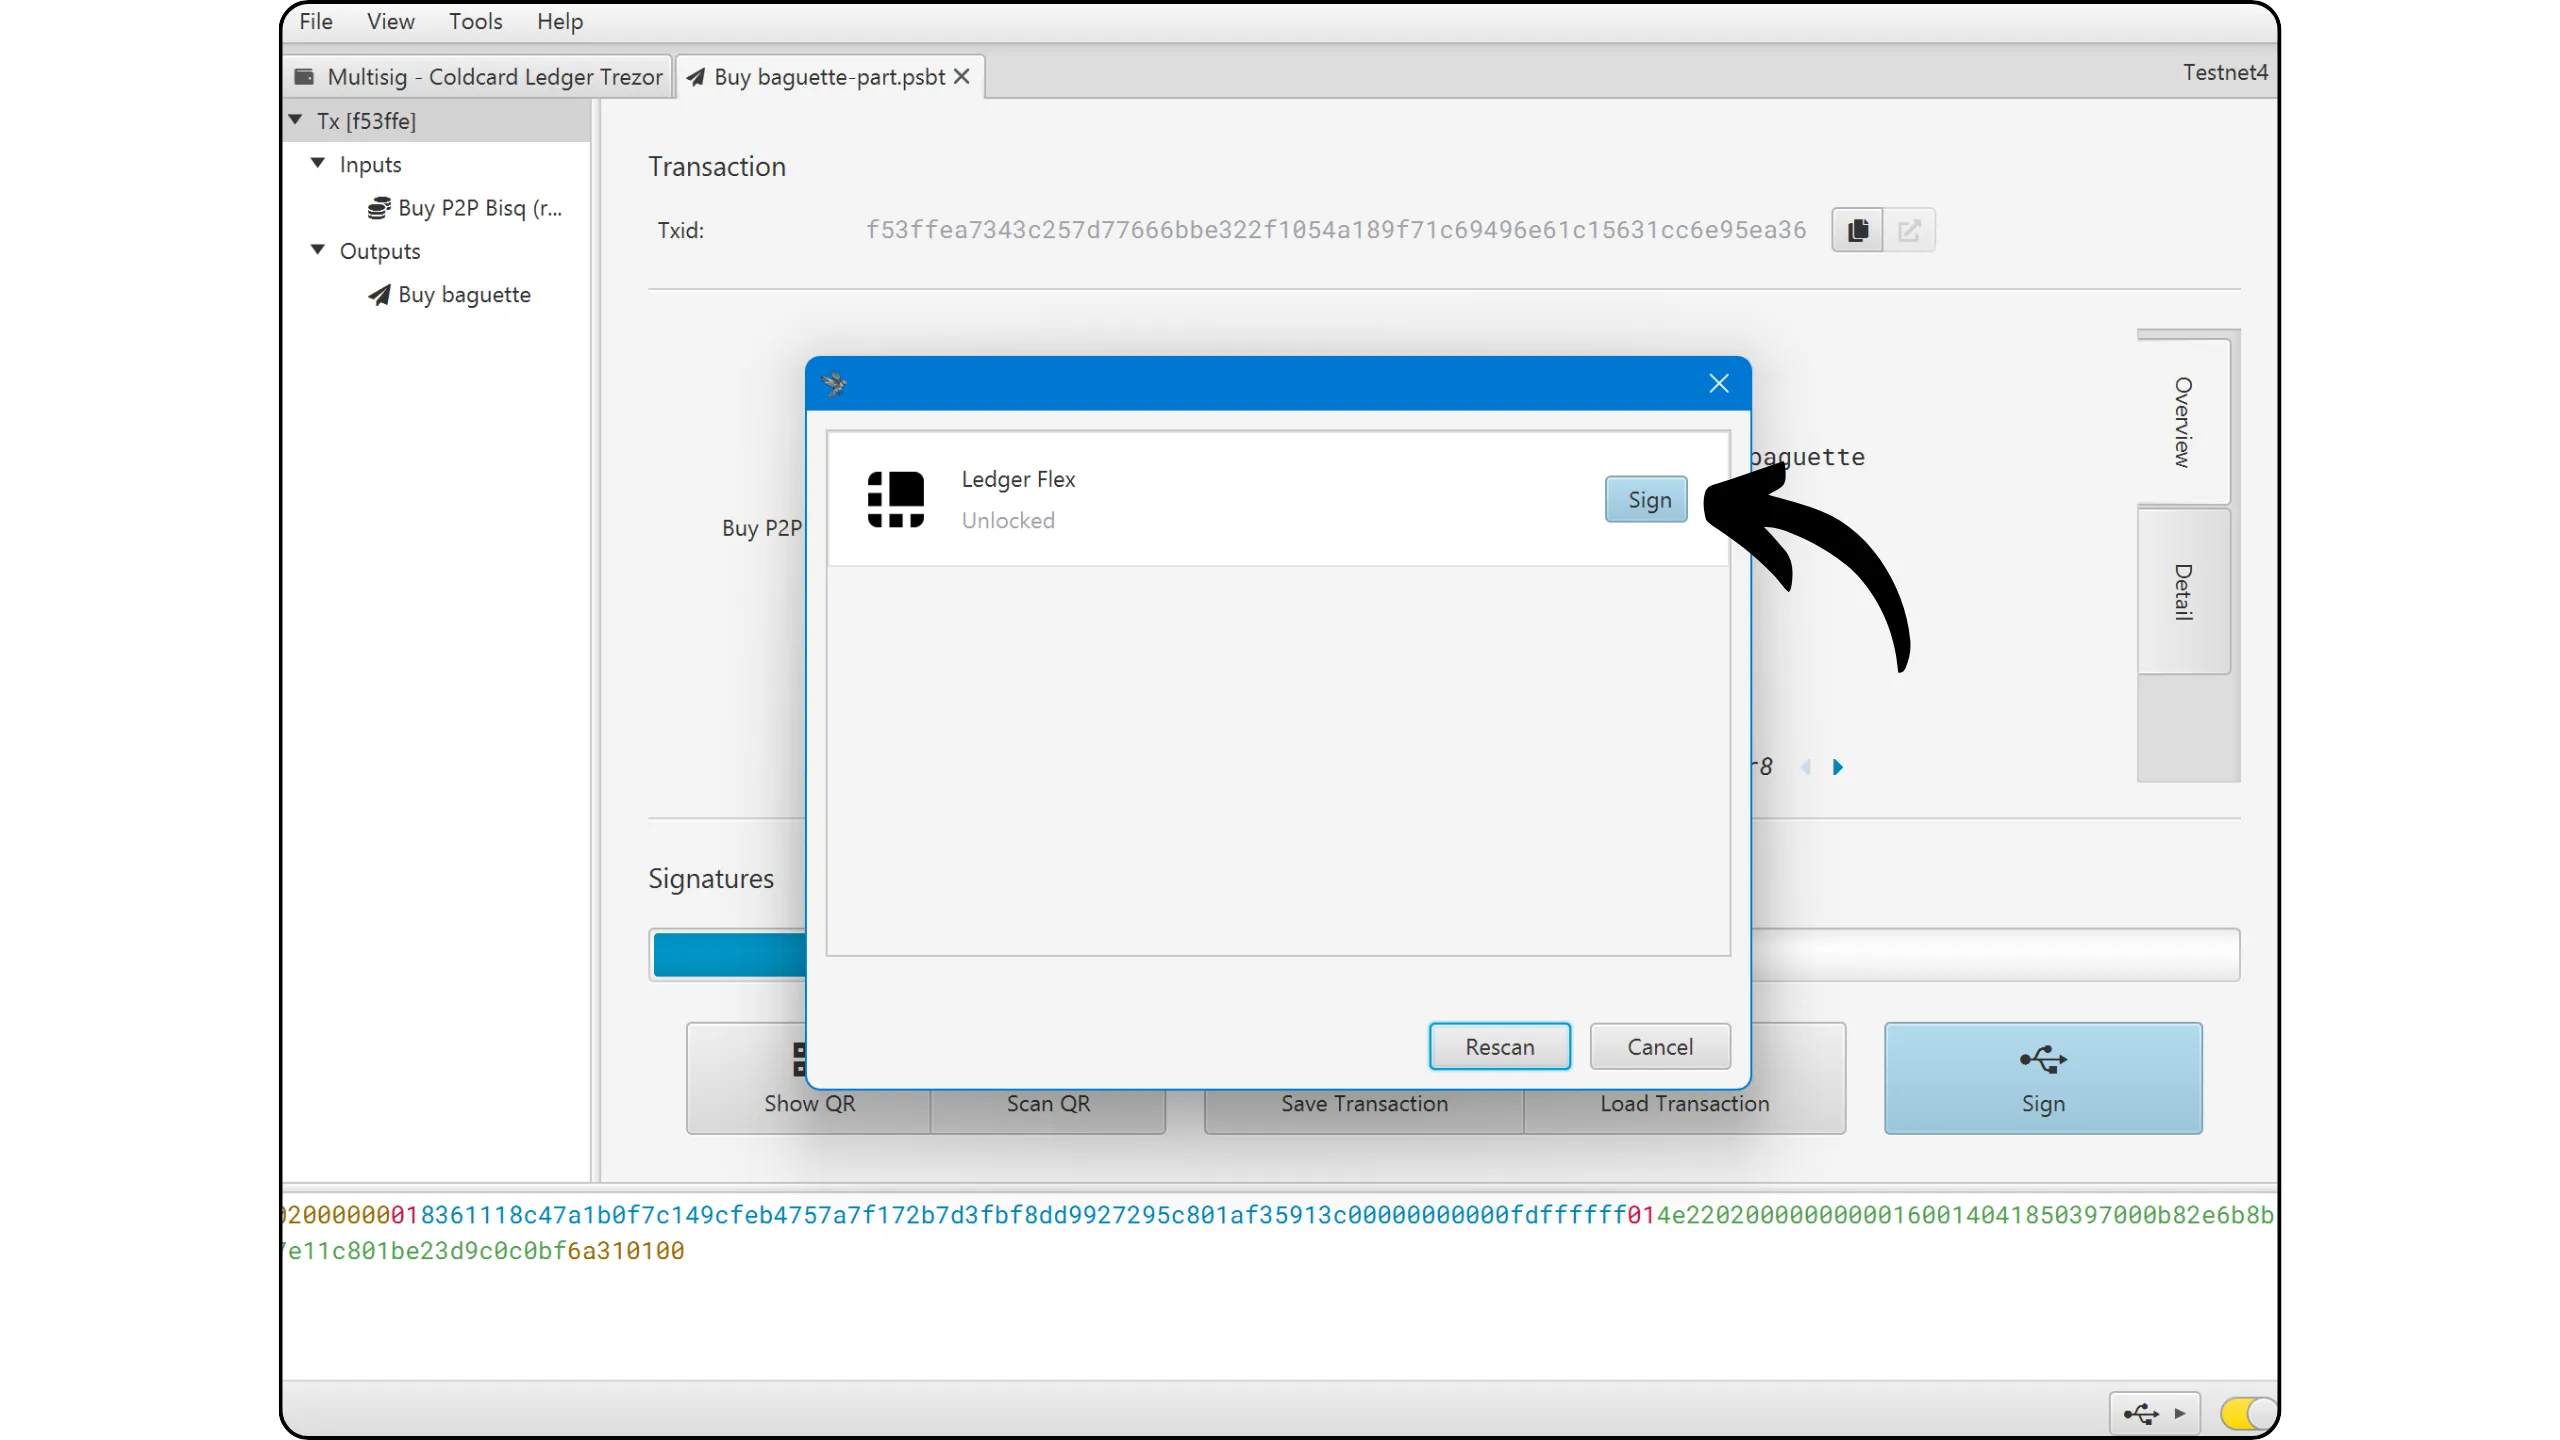Click the copy Txid clipboard icon
The height and width of the screenshot is (1440, 2560).
[x=1857, y=230]
